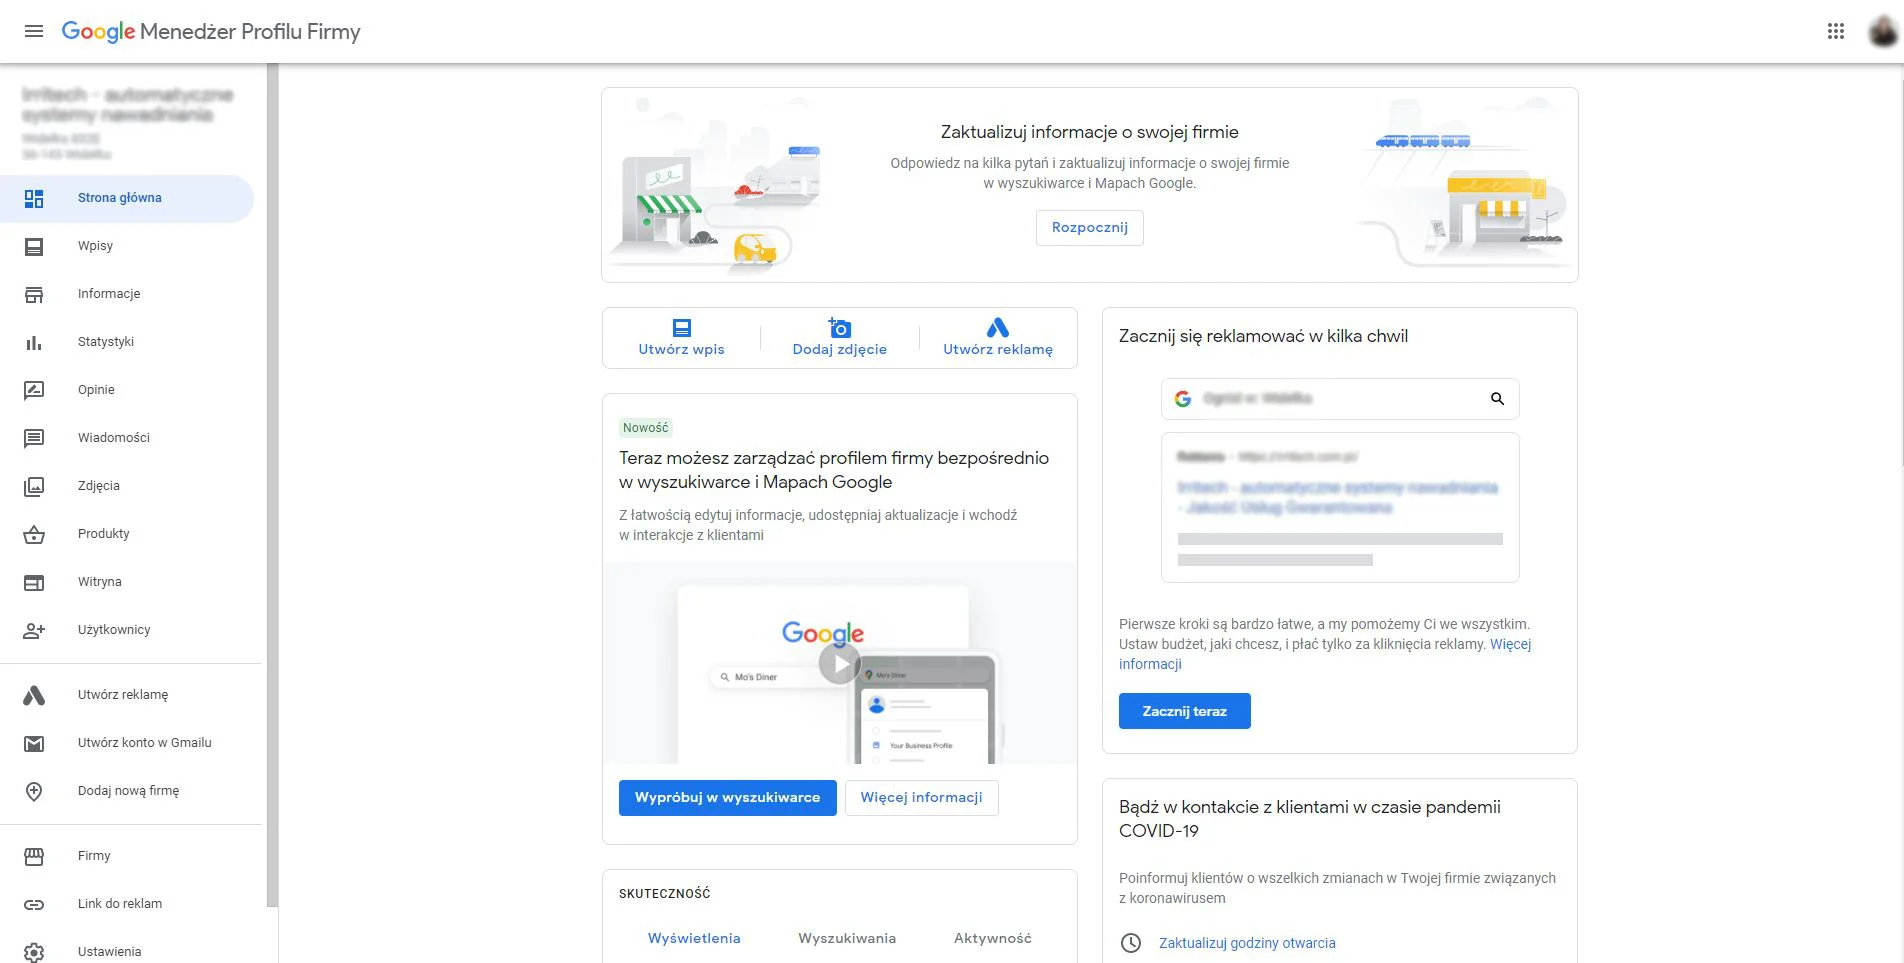Viewport: 1904px width, 963px height.
Task: Go to Opinie in the sidebar
Action: click(x=96, y=390)
